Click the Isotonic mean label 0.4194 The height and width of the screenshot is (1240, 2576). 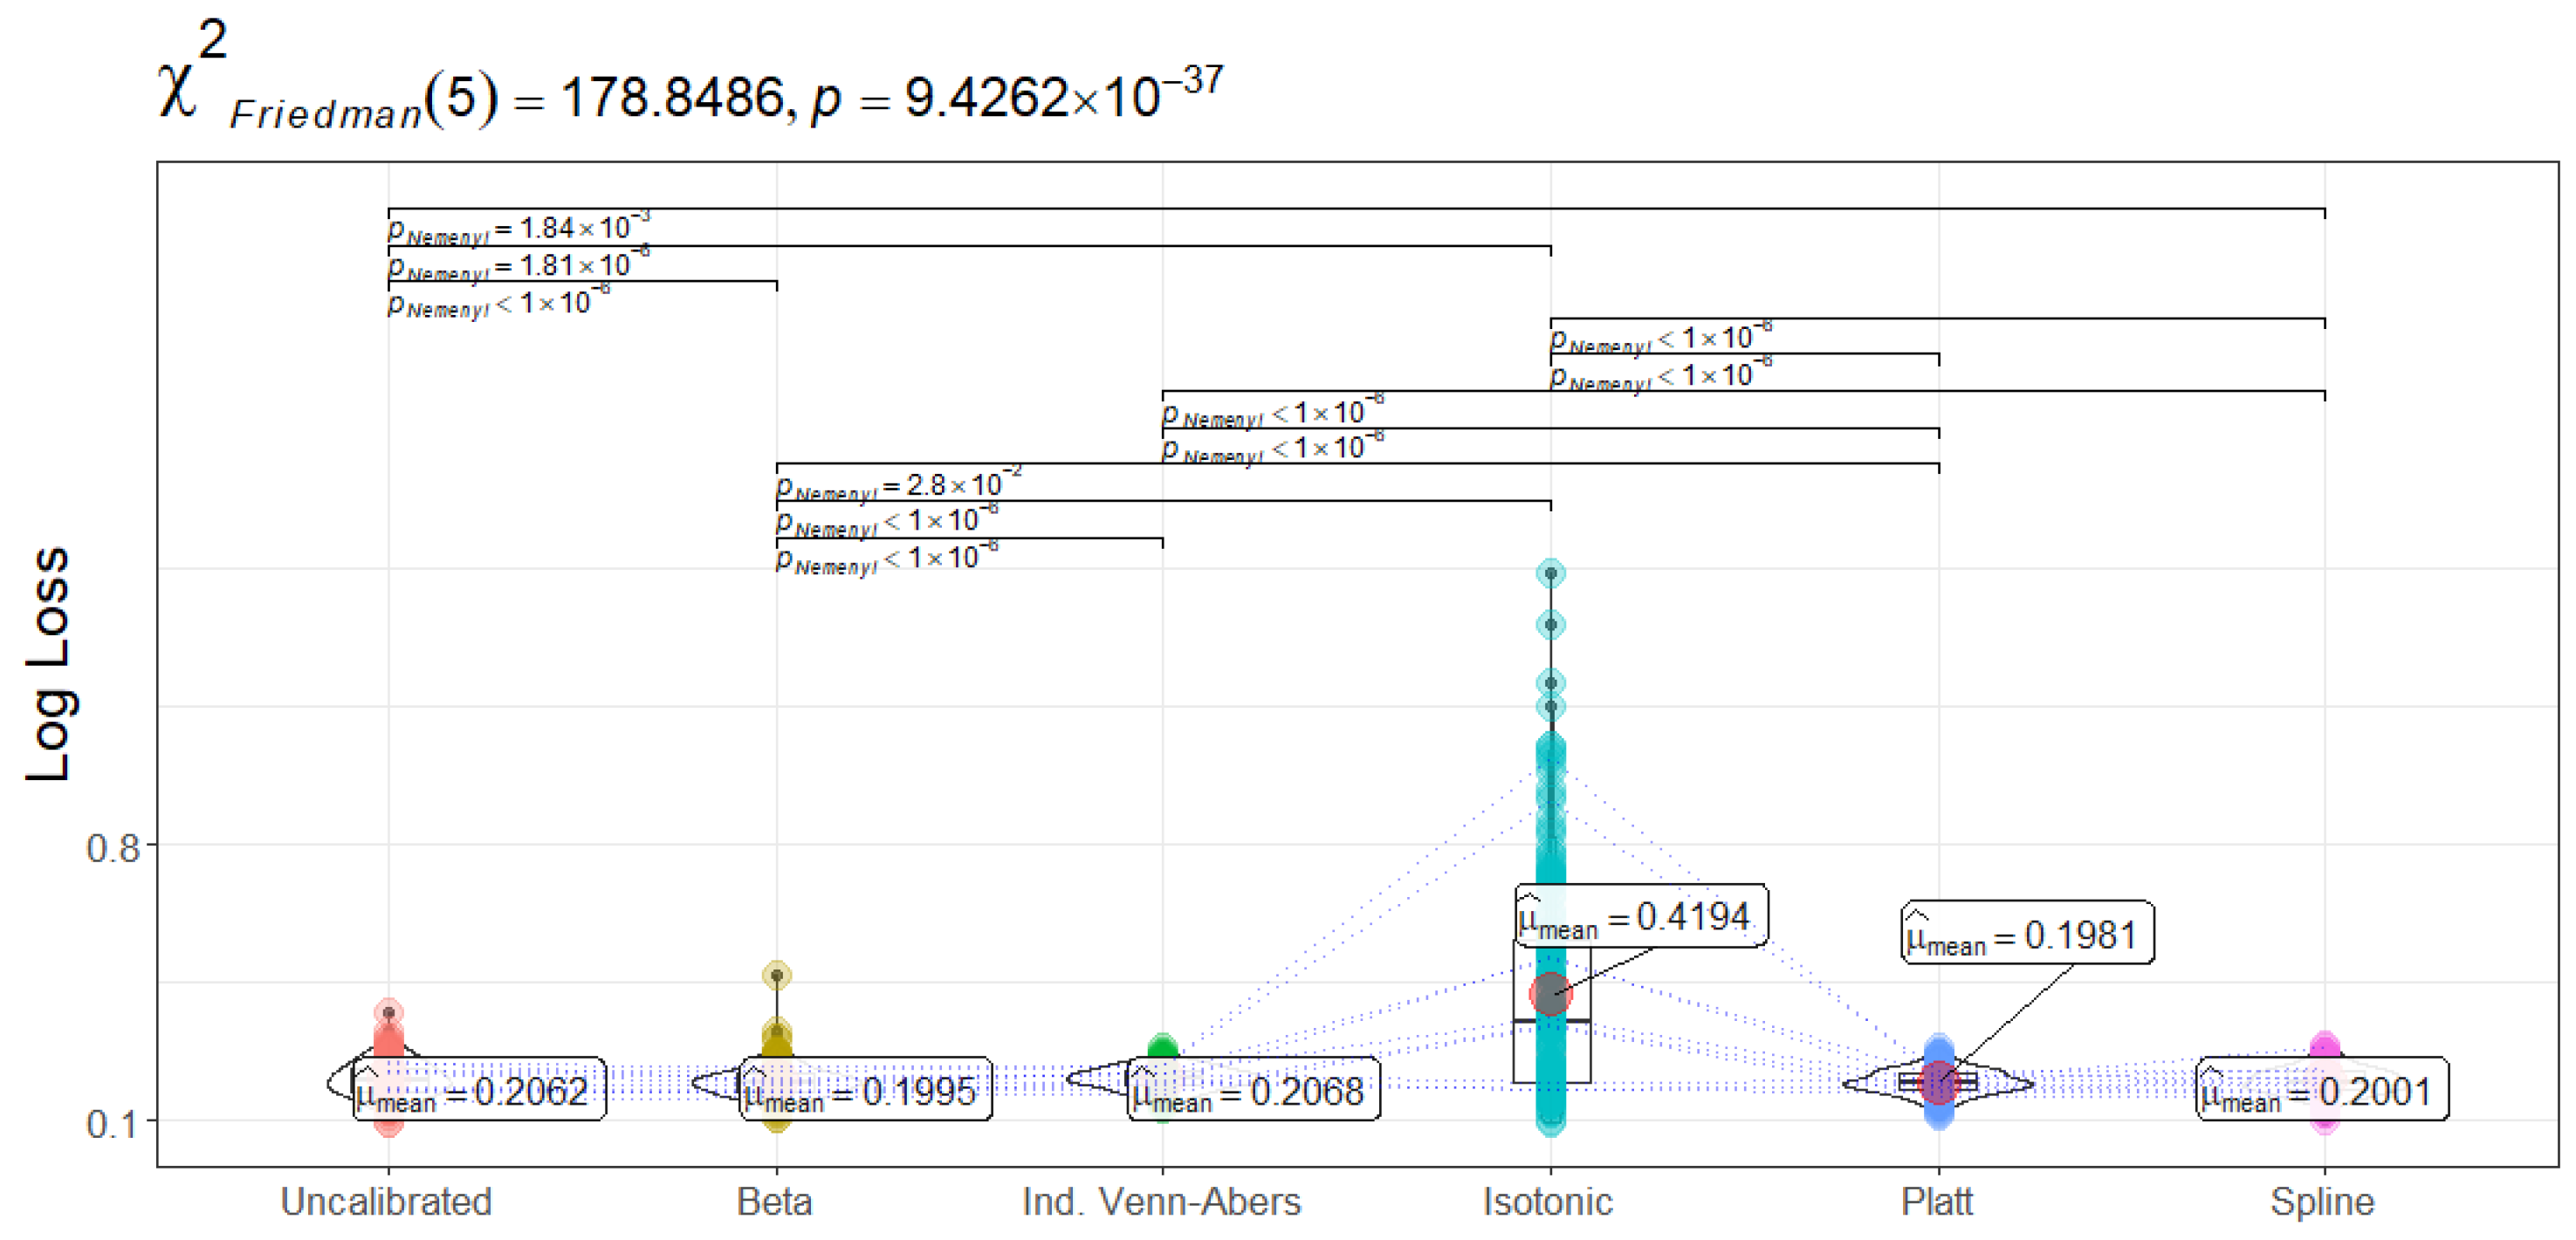coord(1640,916)
